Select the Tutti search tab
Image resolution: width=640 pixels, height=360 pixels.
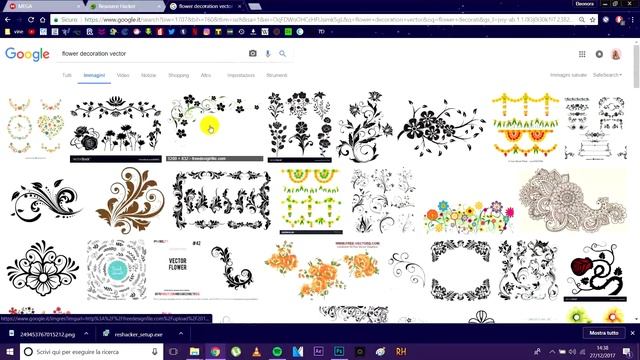(x=67, y=75)
